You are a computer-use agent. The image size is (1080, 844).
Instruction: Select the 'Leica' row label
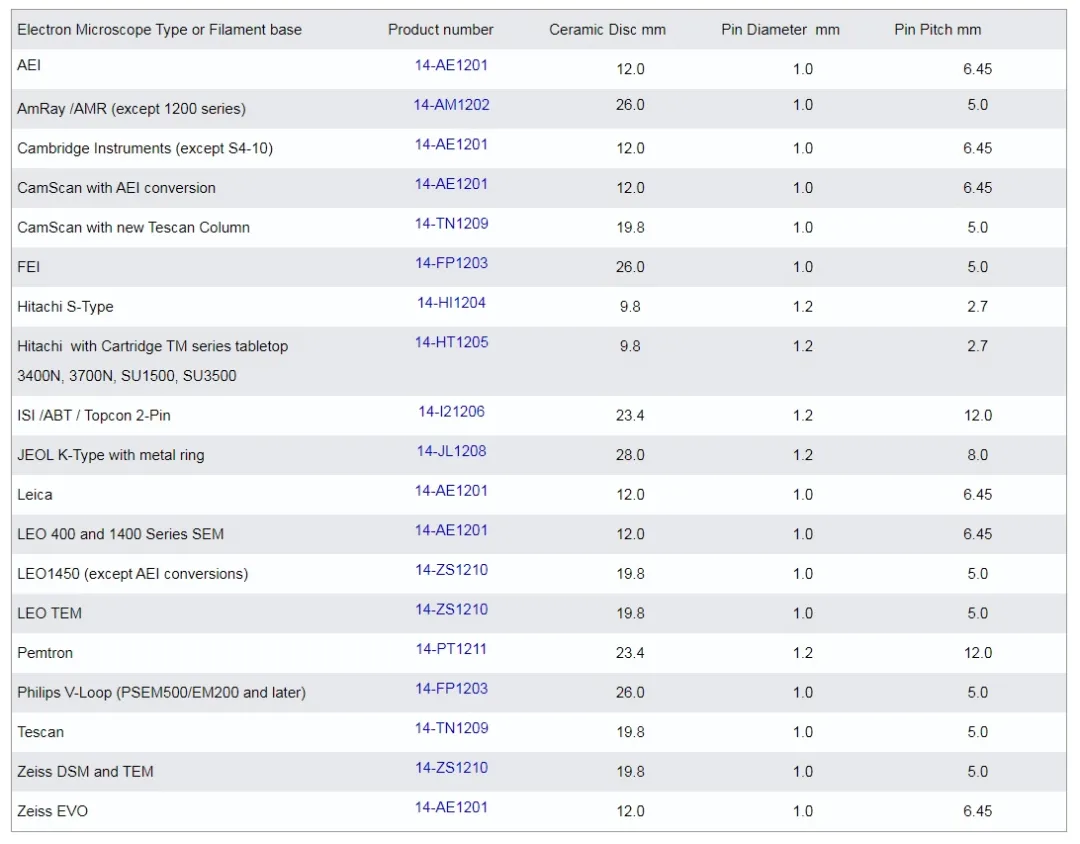pos(34,495)
